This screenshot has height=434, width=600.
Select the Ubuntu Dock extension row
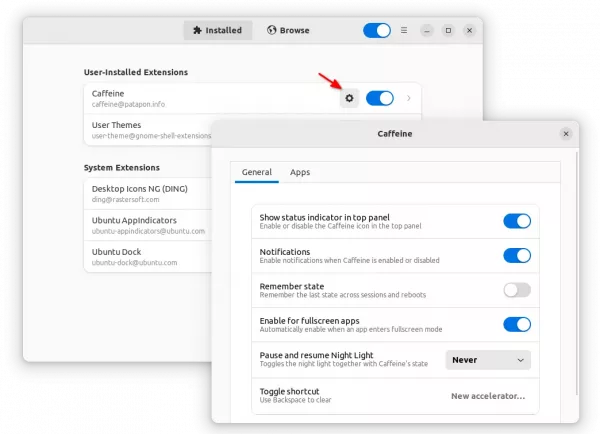[148, 256]
